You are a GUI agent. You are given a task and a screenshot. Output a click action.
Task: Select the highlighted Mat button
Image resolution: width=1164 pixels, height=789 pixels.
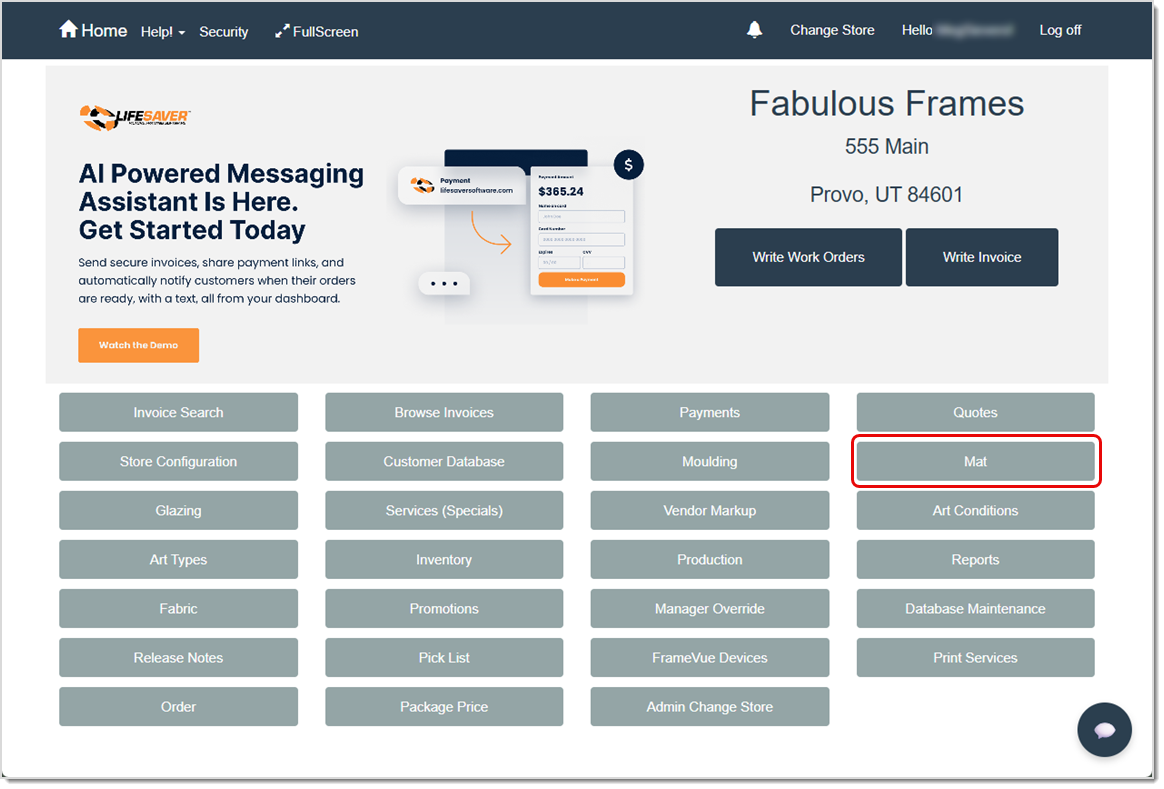tap(975, 461)
